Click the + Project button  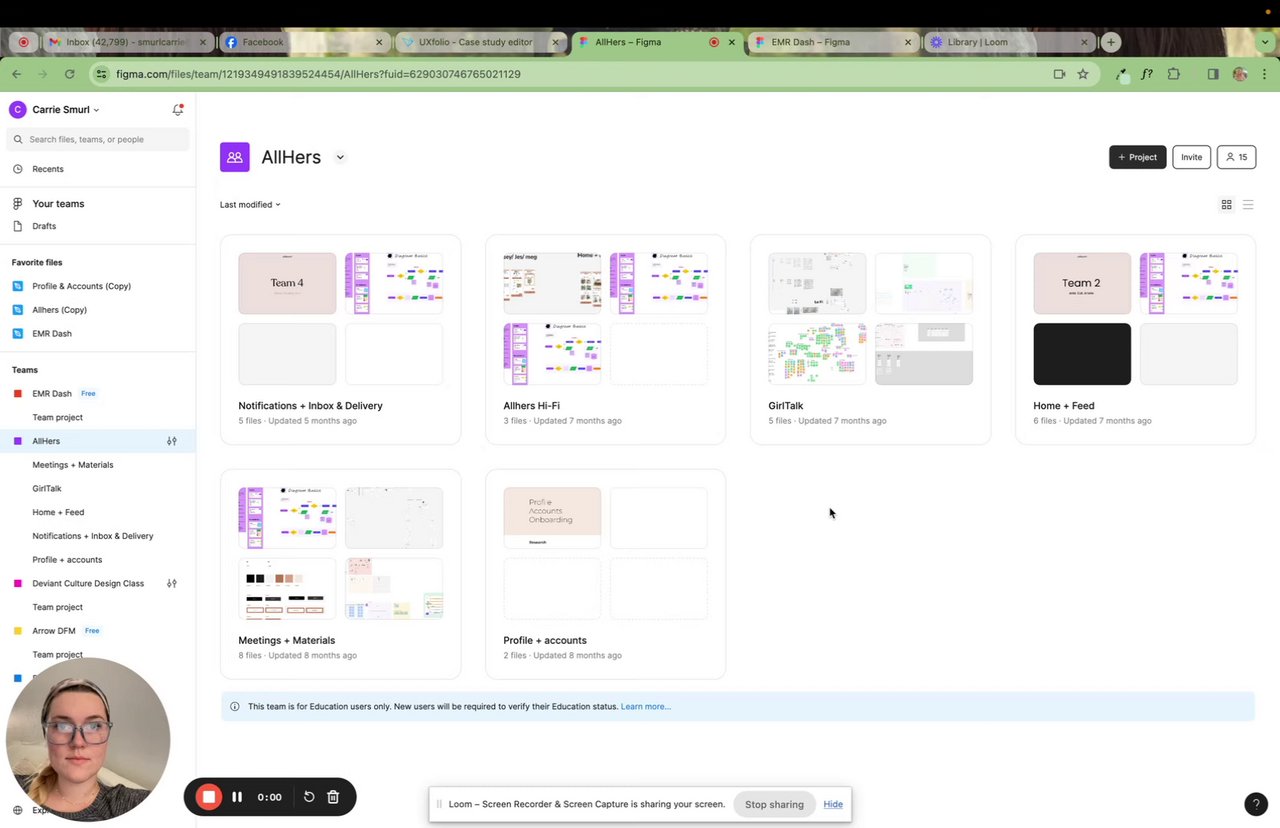coord(1137,157)
